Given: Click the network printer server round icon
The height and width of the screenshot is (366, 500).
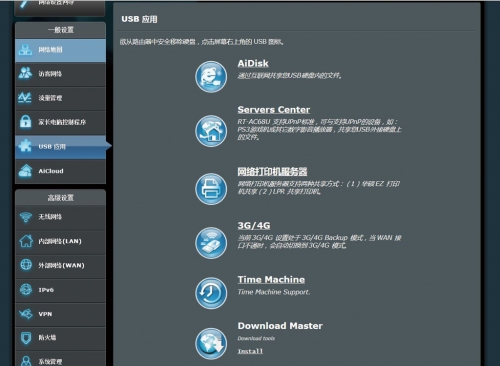Looking at the screenshot, I should 211,189.
